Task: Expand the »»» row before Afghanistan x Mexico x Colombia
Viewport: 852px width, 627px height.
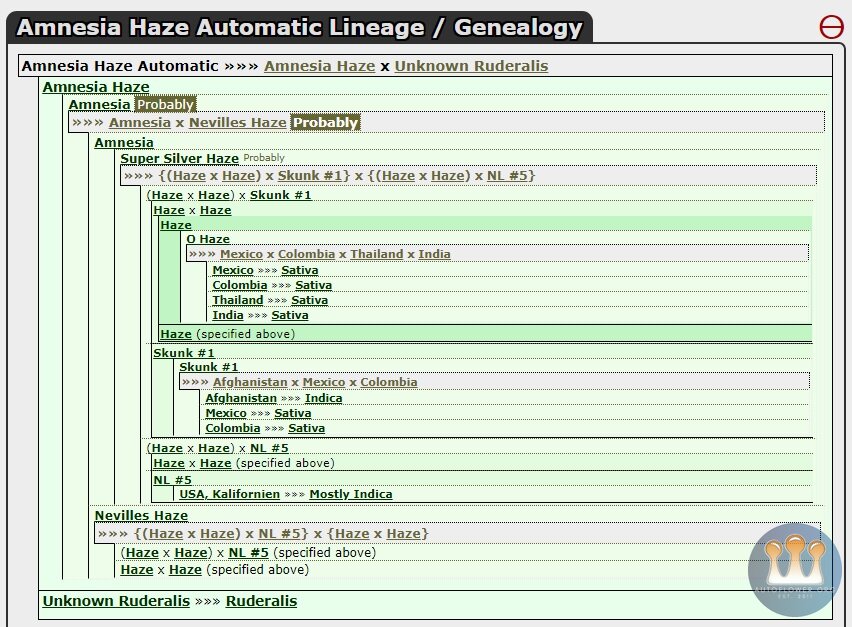Action: pyautogui.click(x=197, y=381)
